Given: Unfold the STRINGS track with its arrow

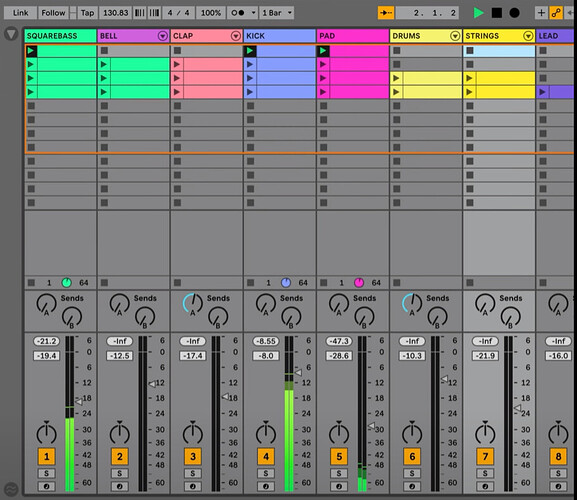Looking at the screenshot, I should [528, 36].
